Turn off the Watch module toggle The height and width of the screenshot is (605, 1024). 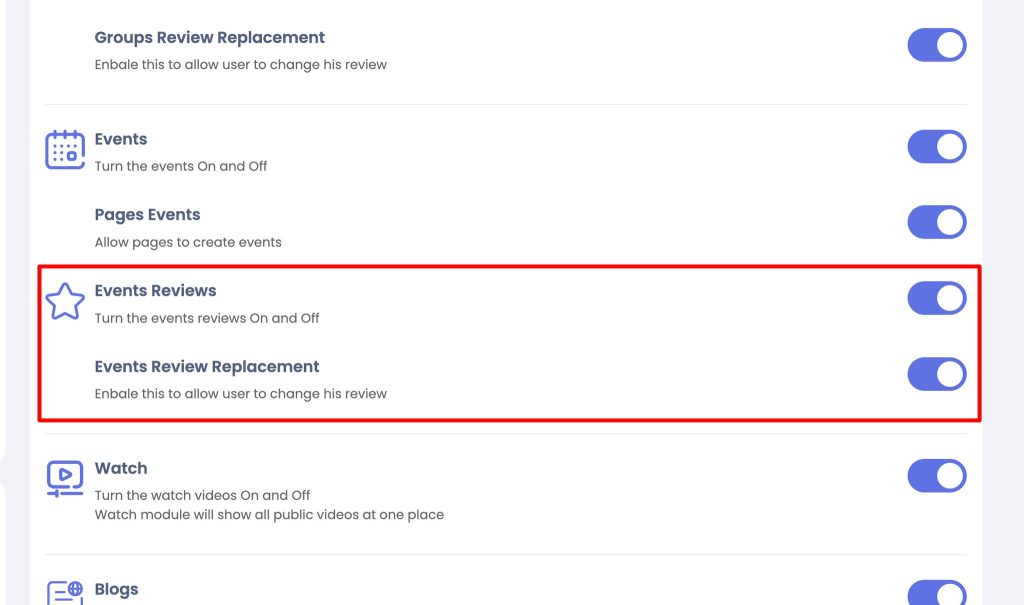coord(936,476)
